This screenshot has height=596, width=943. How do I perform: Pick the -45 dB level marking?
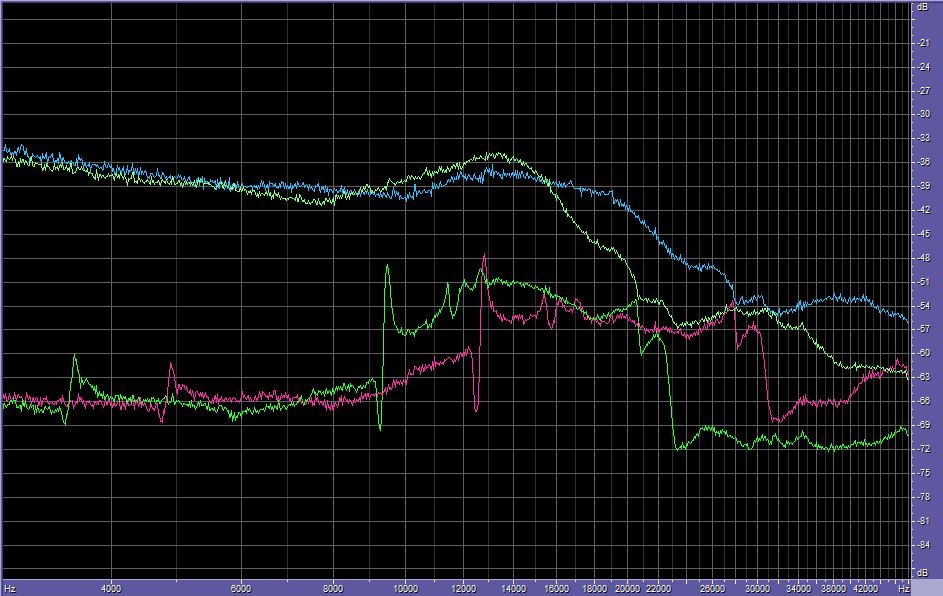point(924,234)
